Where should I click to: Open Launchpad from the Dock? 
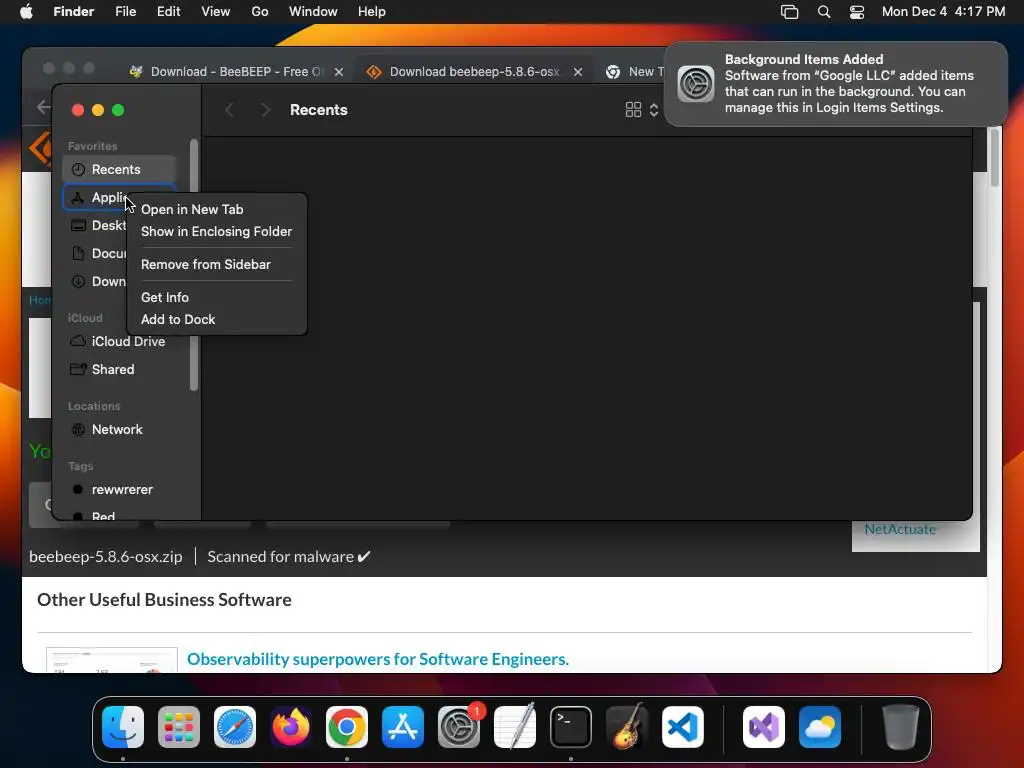tap(179, 727)
